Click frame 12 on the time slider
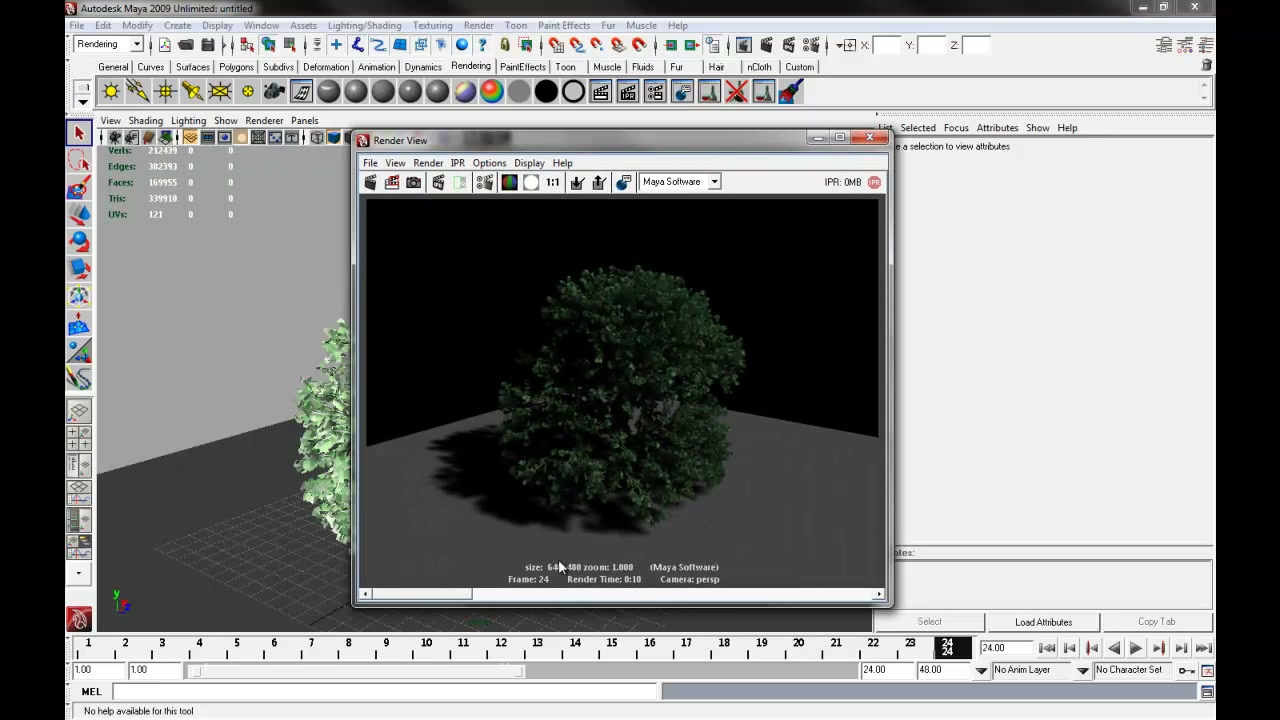 501,648
